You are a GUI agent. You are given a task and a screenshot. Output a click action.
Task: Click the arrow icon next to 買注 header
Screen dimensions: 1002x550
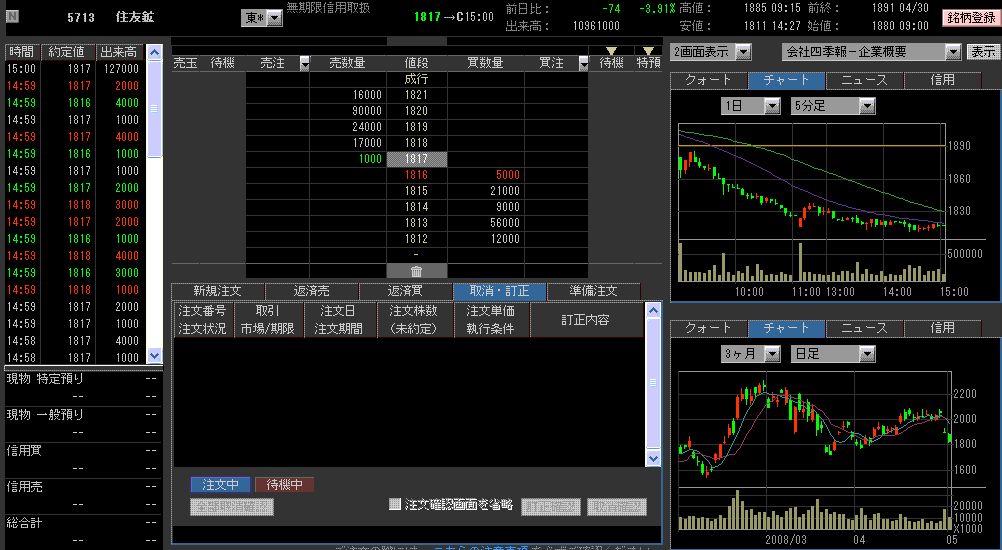pos(584,63)
